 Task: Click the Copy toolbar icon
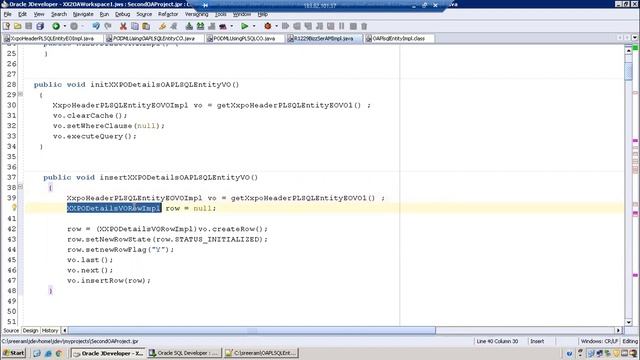tap(134, 26)
